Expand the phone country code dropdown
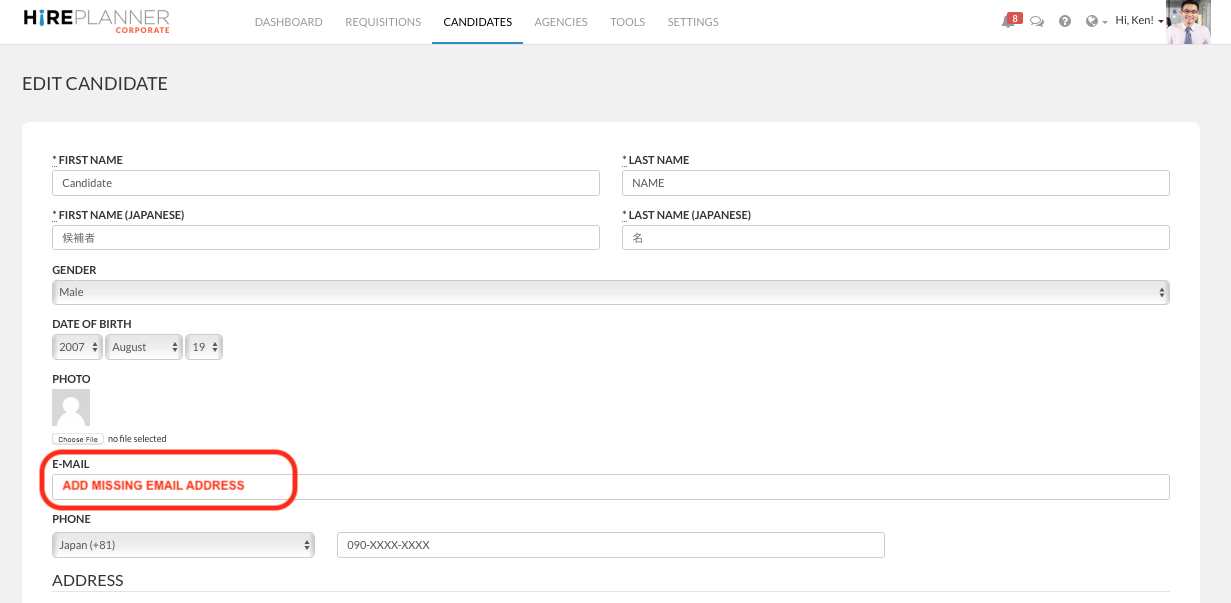This screenshot has height=603, width=1231. pyautogui.click(x=183, y=545)
